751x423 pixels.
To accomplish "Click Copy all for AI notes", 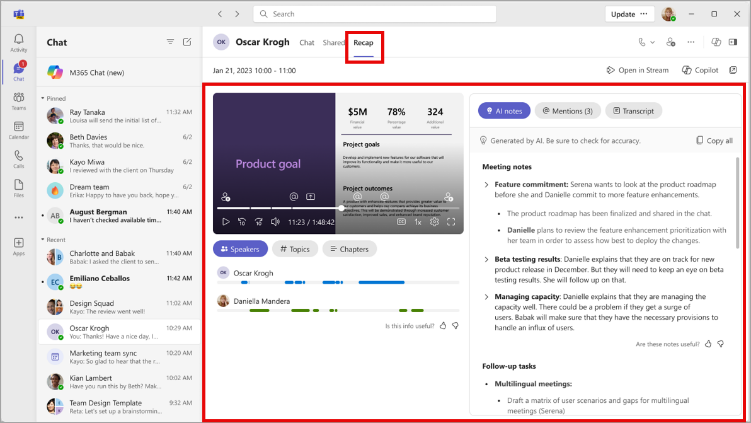I will 714,140.
